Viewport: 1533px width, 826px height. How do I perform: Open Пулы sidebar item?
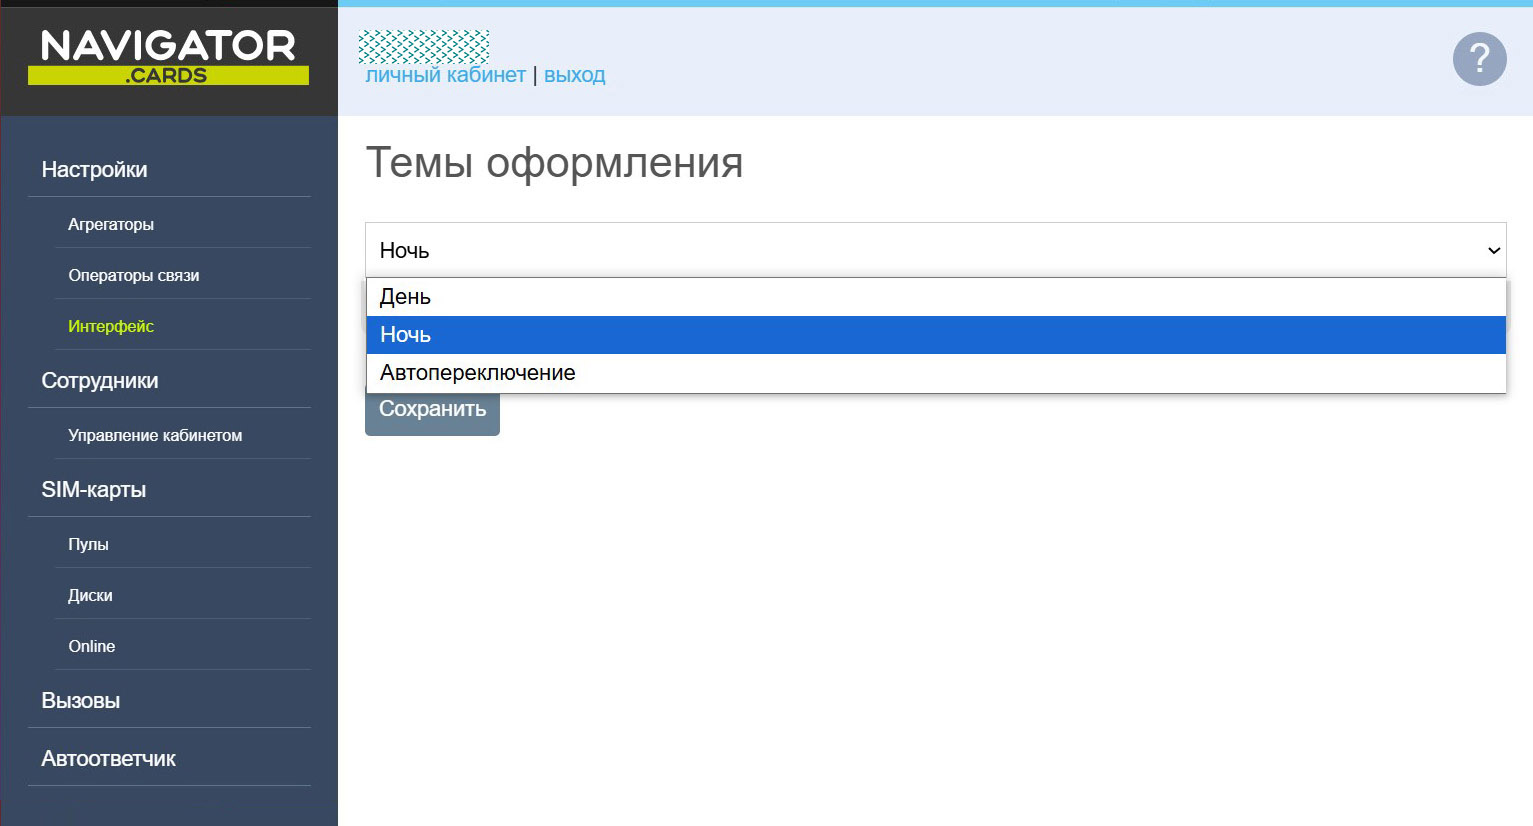[x=88, y=545]
